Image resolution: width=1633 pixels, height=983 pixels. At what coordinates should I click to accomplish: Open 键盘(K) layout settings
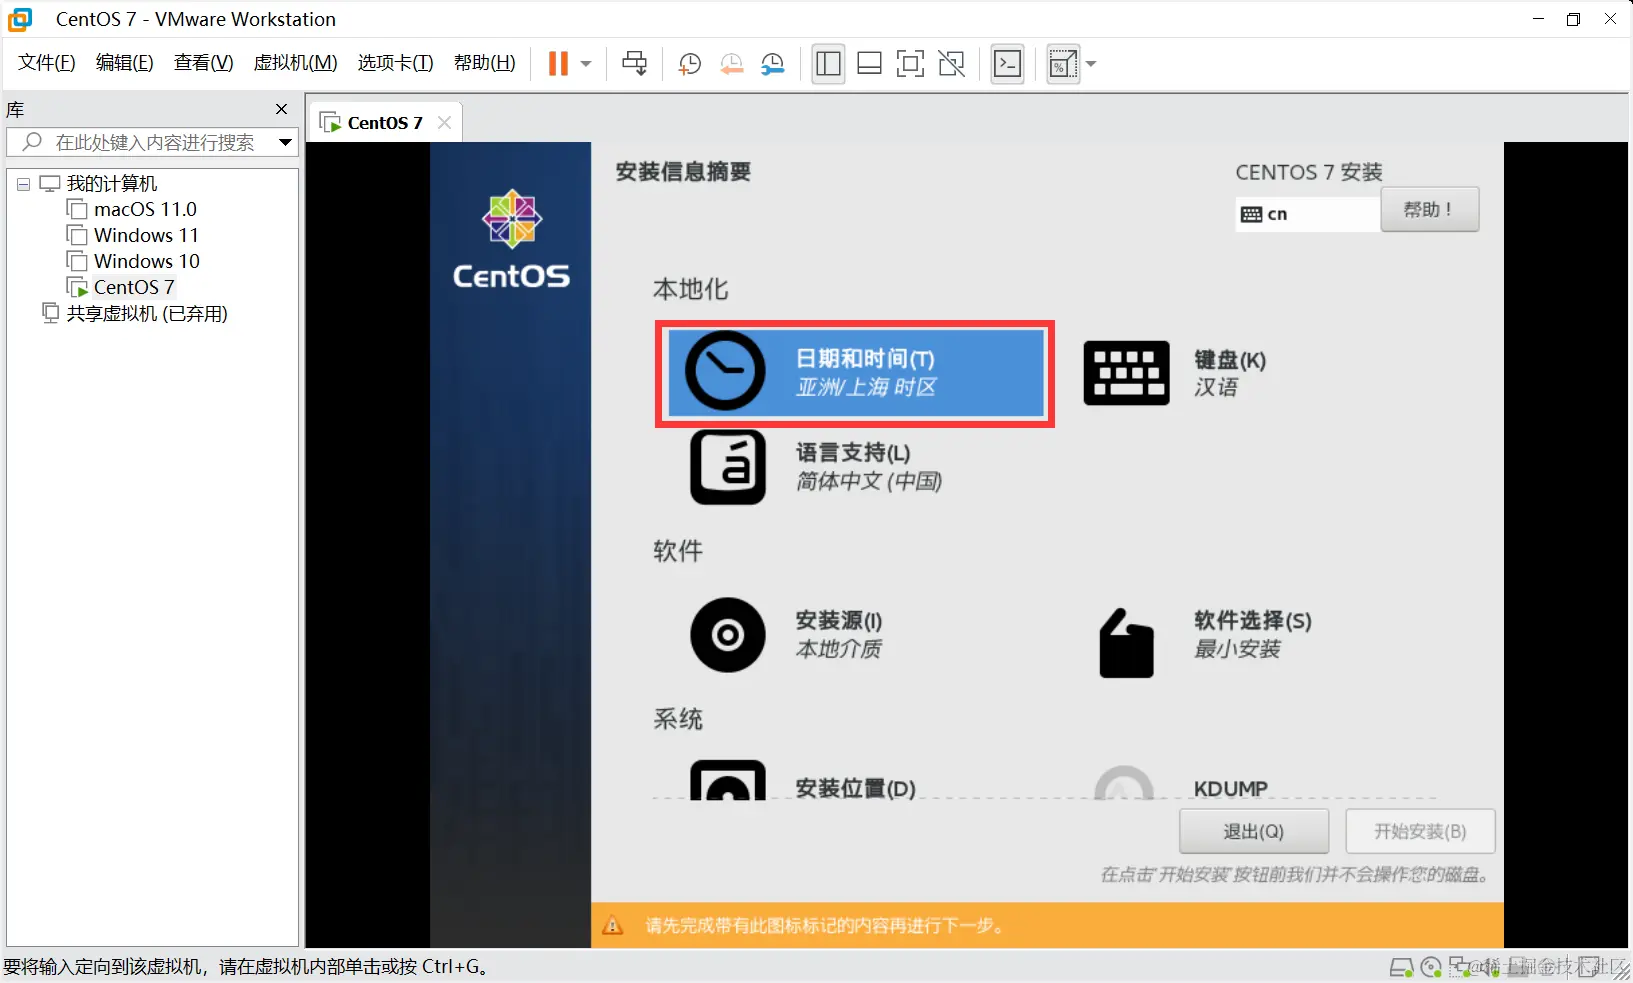tap(1175, 373)
